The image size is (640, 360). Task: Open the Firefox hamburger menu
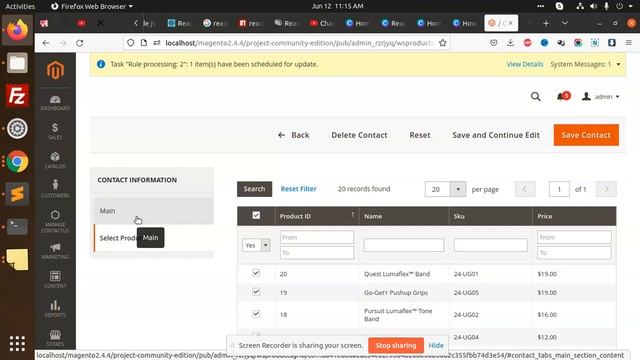[629, 43]
